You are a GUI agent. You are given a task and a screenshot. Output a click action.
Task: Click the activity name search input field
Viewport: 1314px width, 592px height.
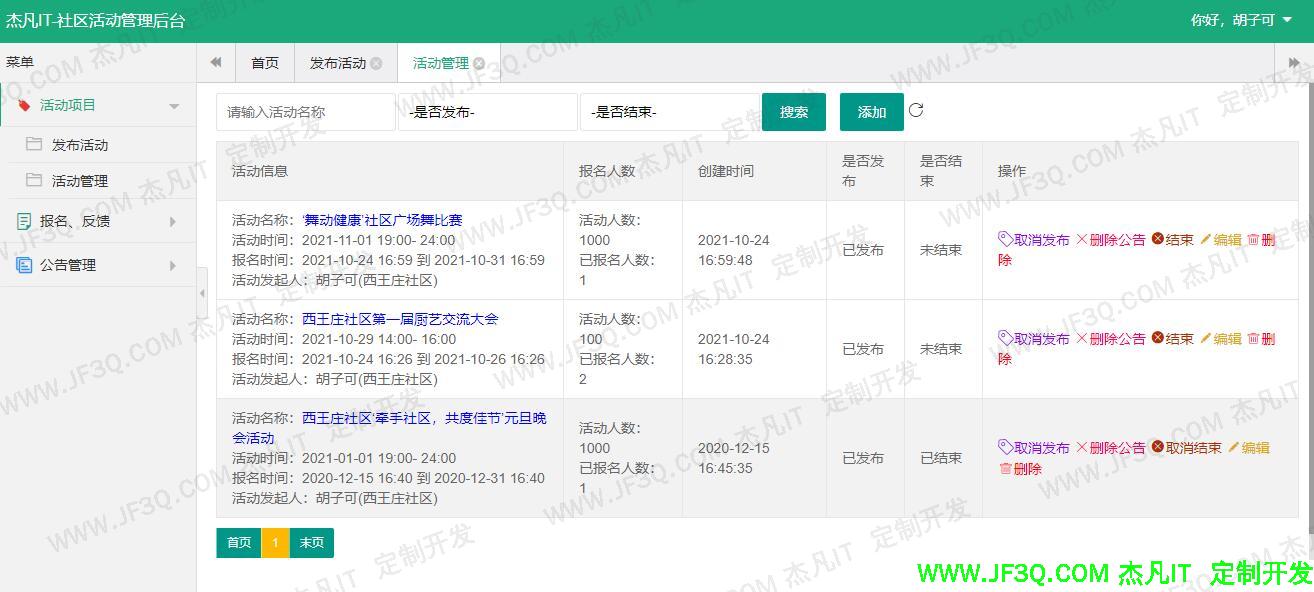click(305, 112)
